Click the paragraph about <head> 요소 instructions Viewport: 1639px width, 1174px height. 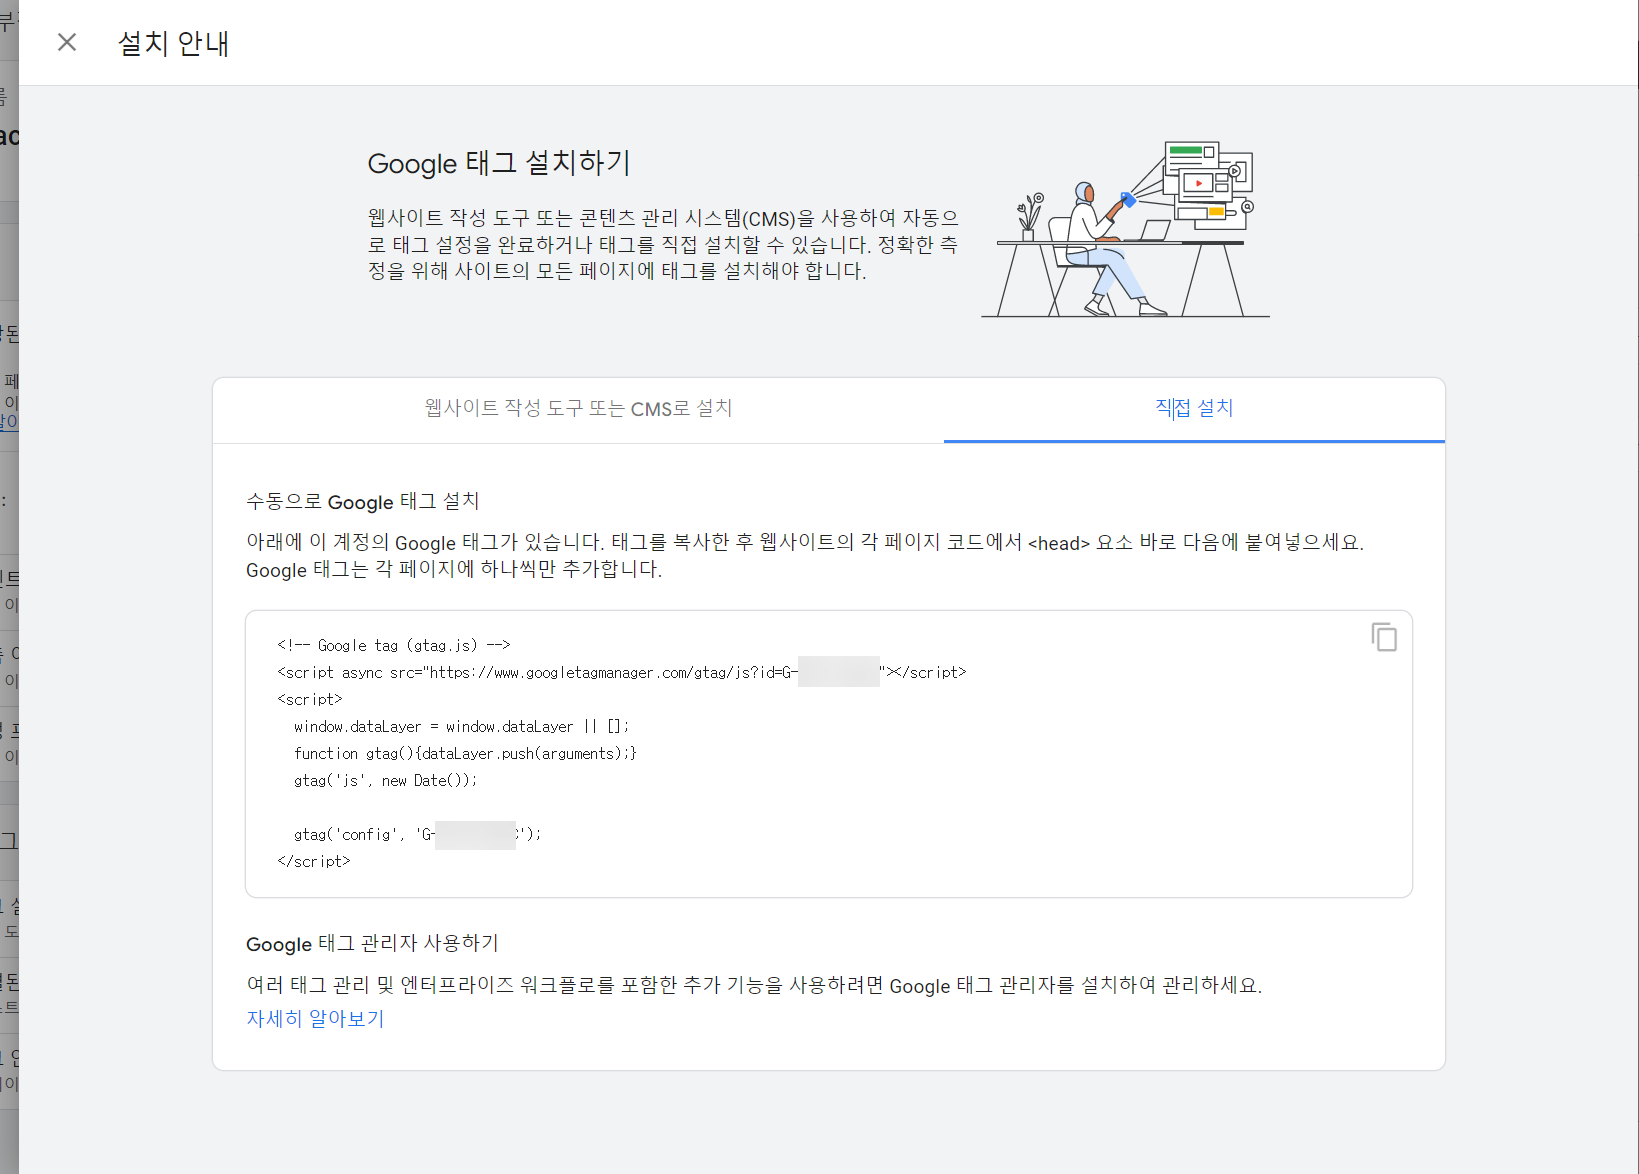pos(805,555)
